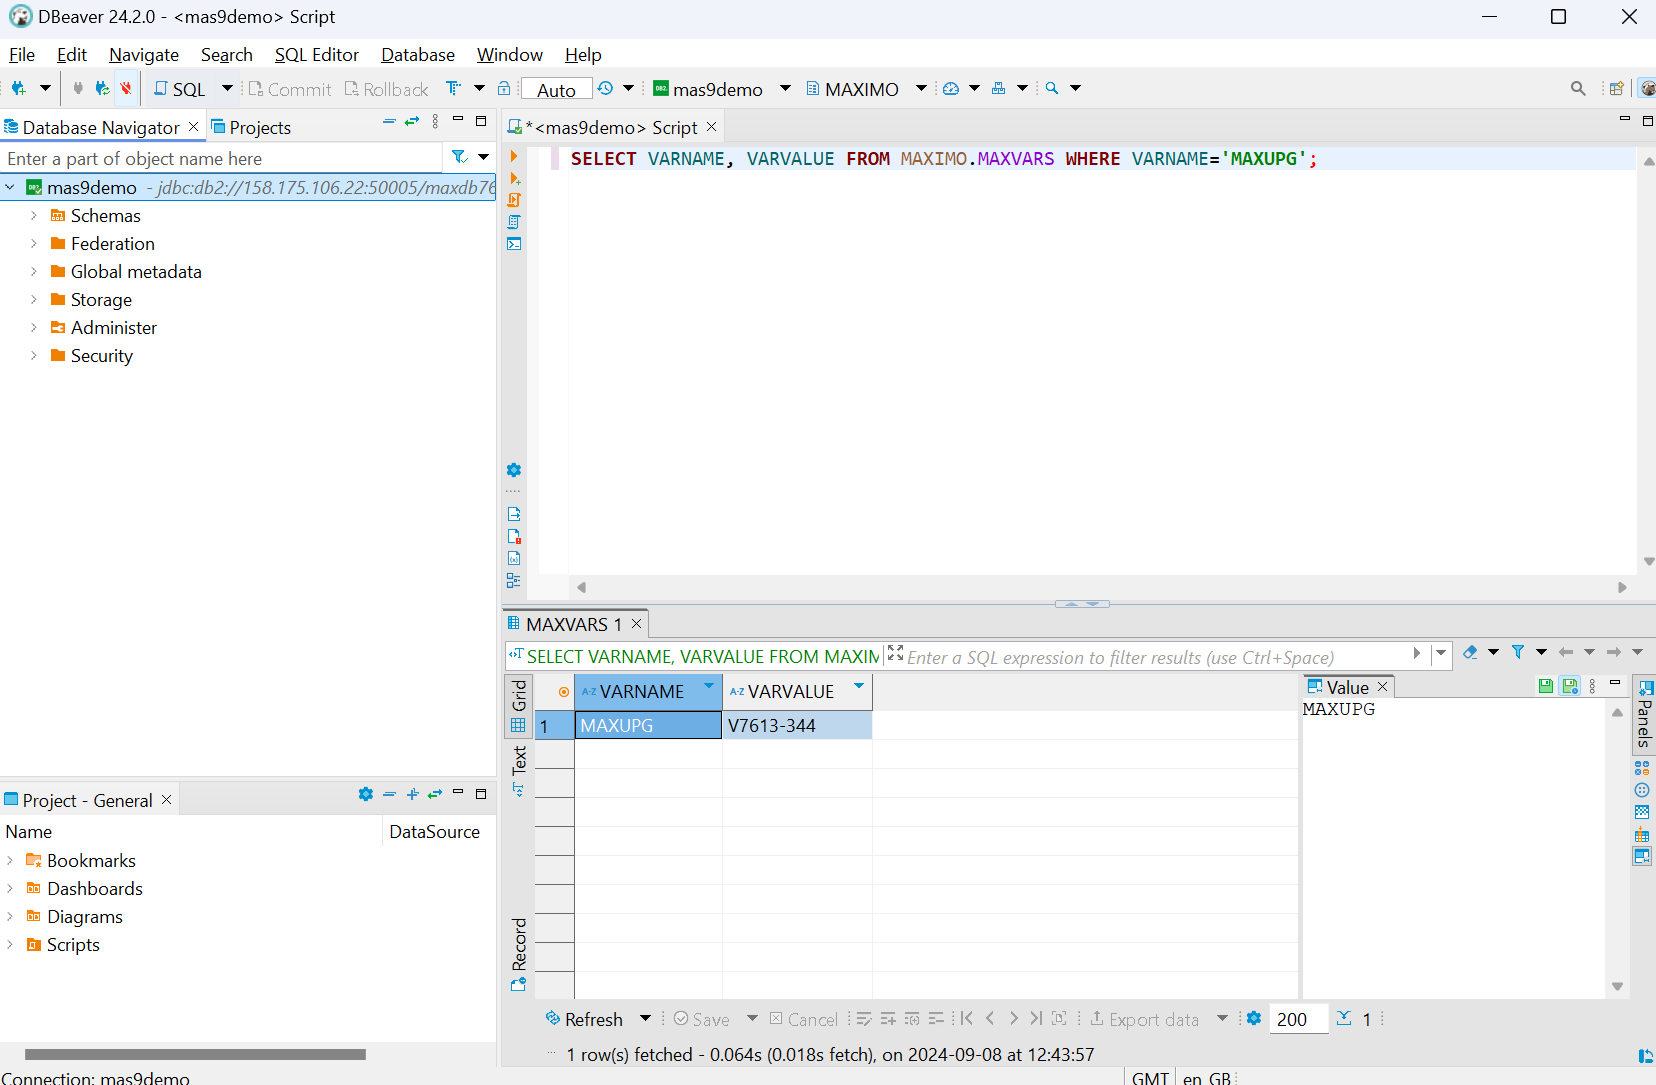Open the VARVALUE column filter arrow
The image size is (1656, 1085).
tap(858, 686)
